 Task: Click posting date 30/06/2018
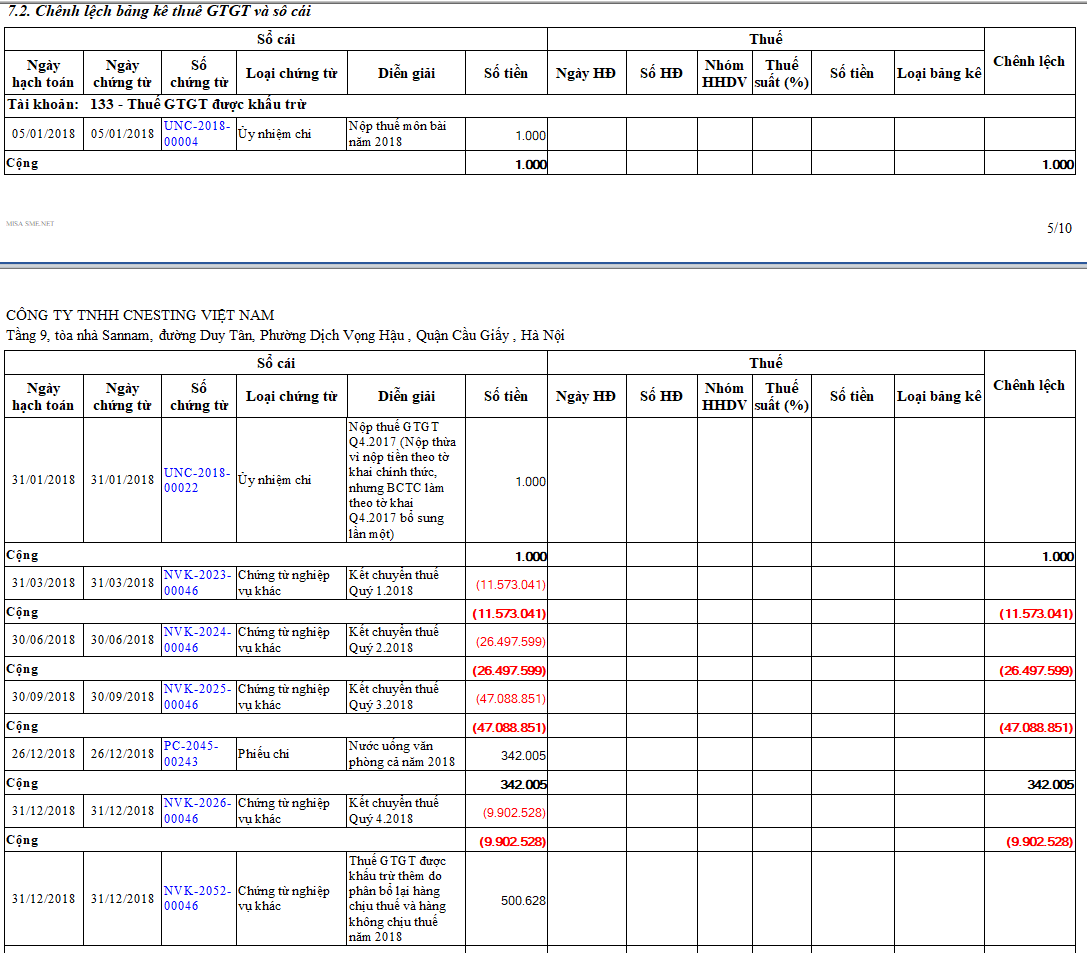coord(44,640)
